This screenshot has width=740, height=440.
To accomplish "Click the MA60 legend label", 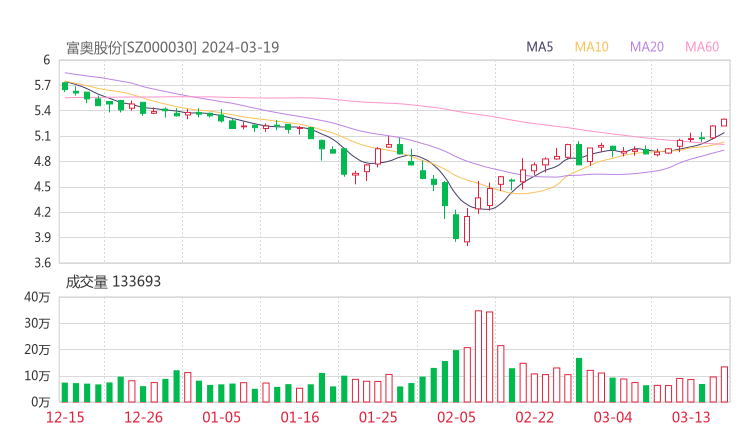I will pos(702,47).
